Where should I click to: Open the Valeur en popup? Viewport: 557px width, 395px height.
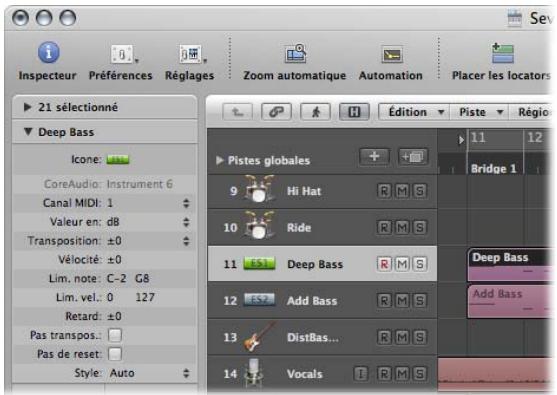point(186,222)
